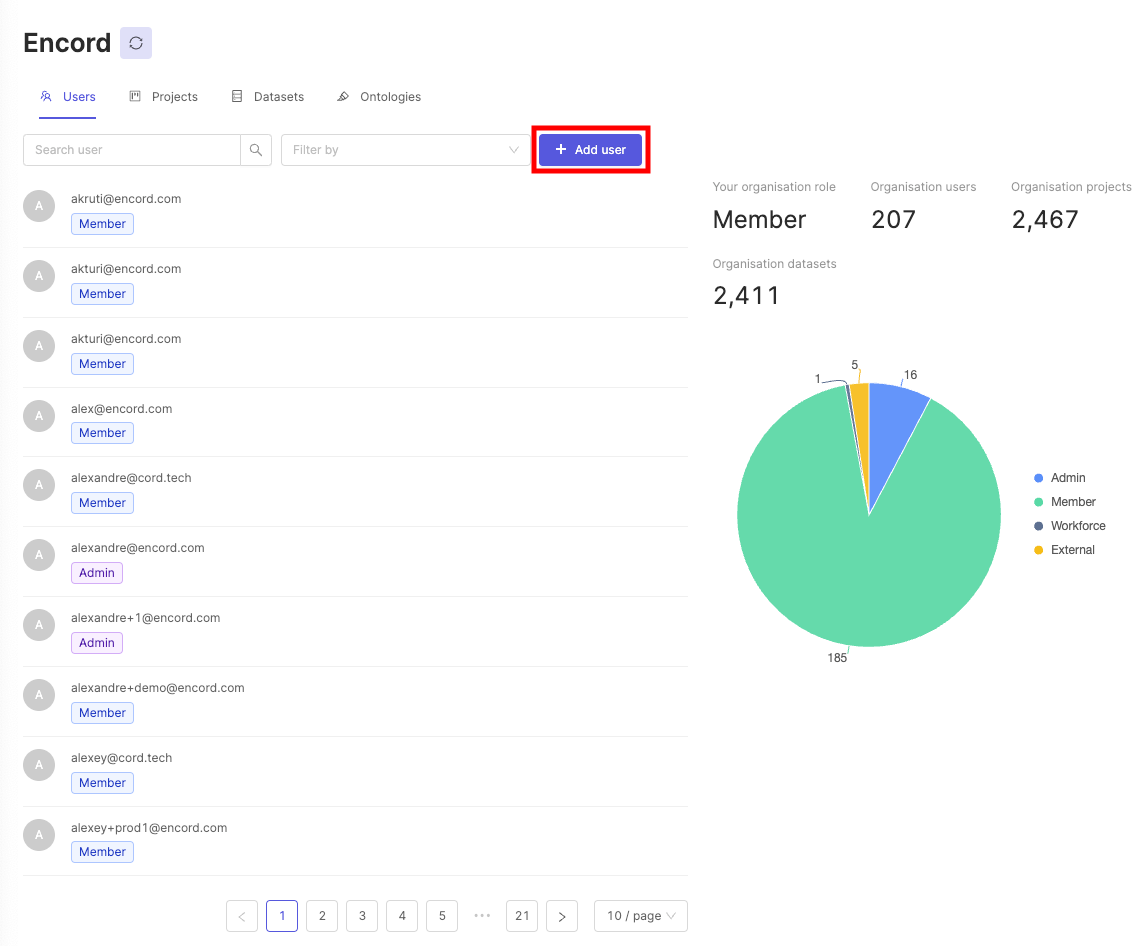The height and width of the screenshot is (946, 1141).
Task: Click email alex@encord.com
Action: [x=122, y=408]
